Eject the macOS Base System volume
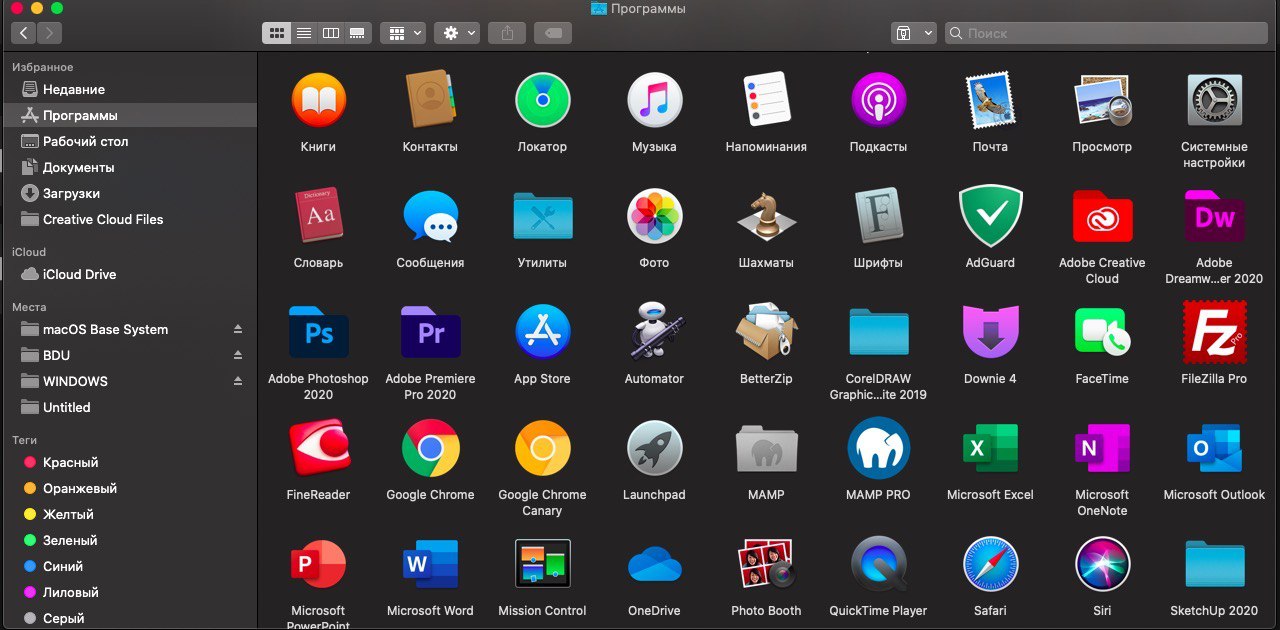The image size is (1280, 630). point(238,329)
